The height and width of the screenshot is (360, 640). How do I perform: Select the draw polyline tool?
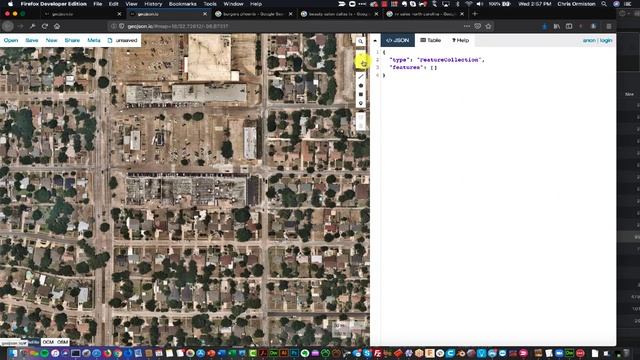[x=360, y=77]
